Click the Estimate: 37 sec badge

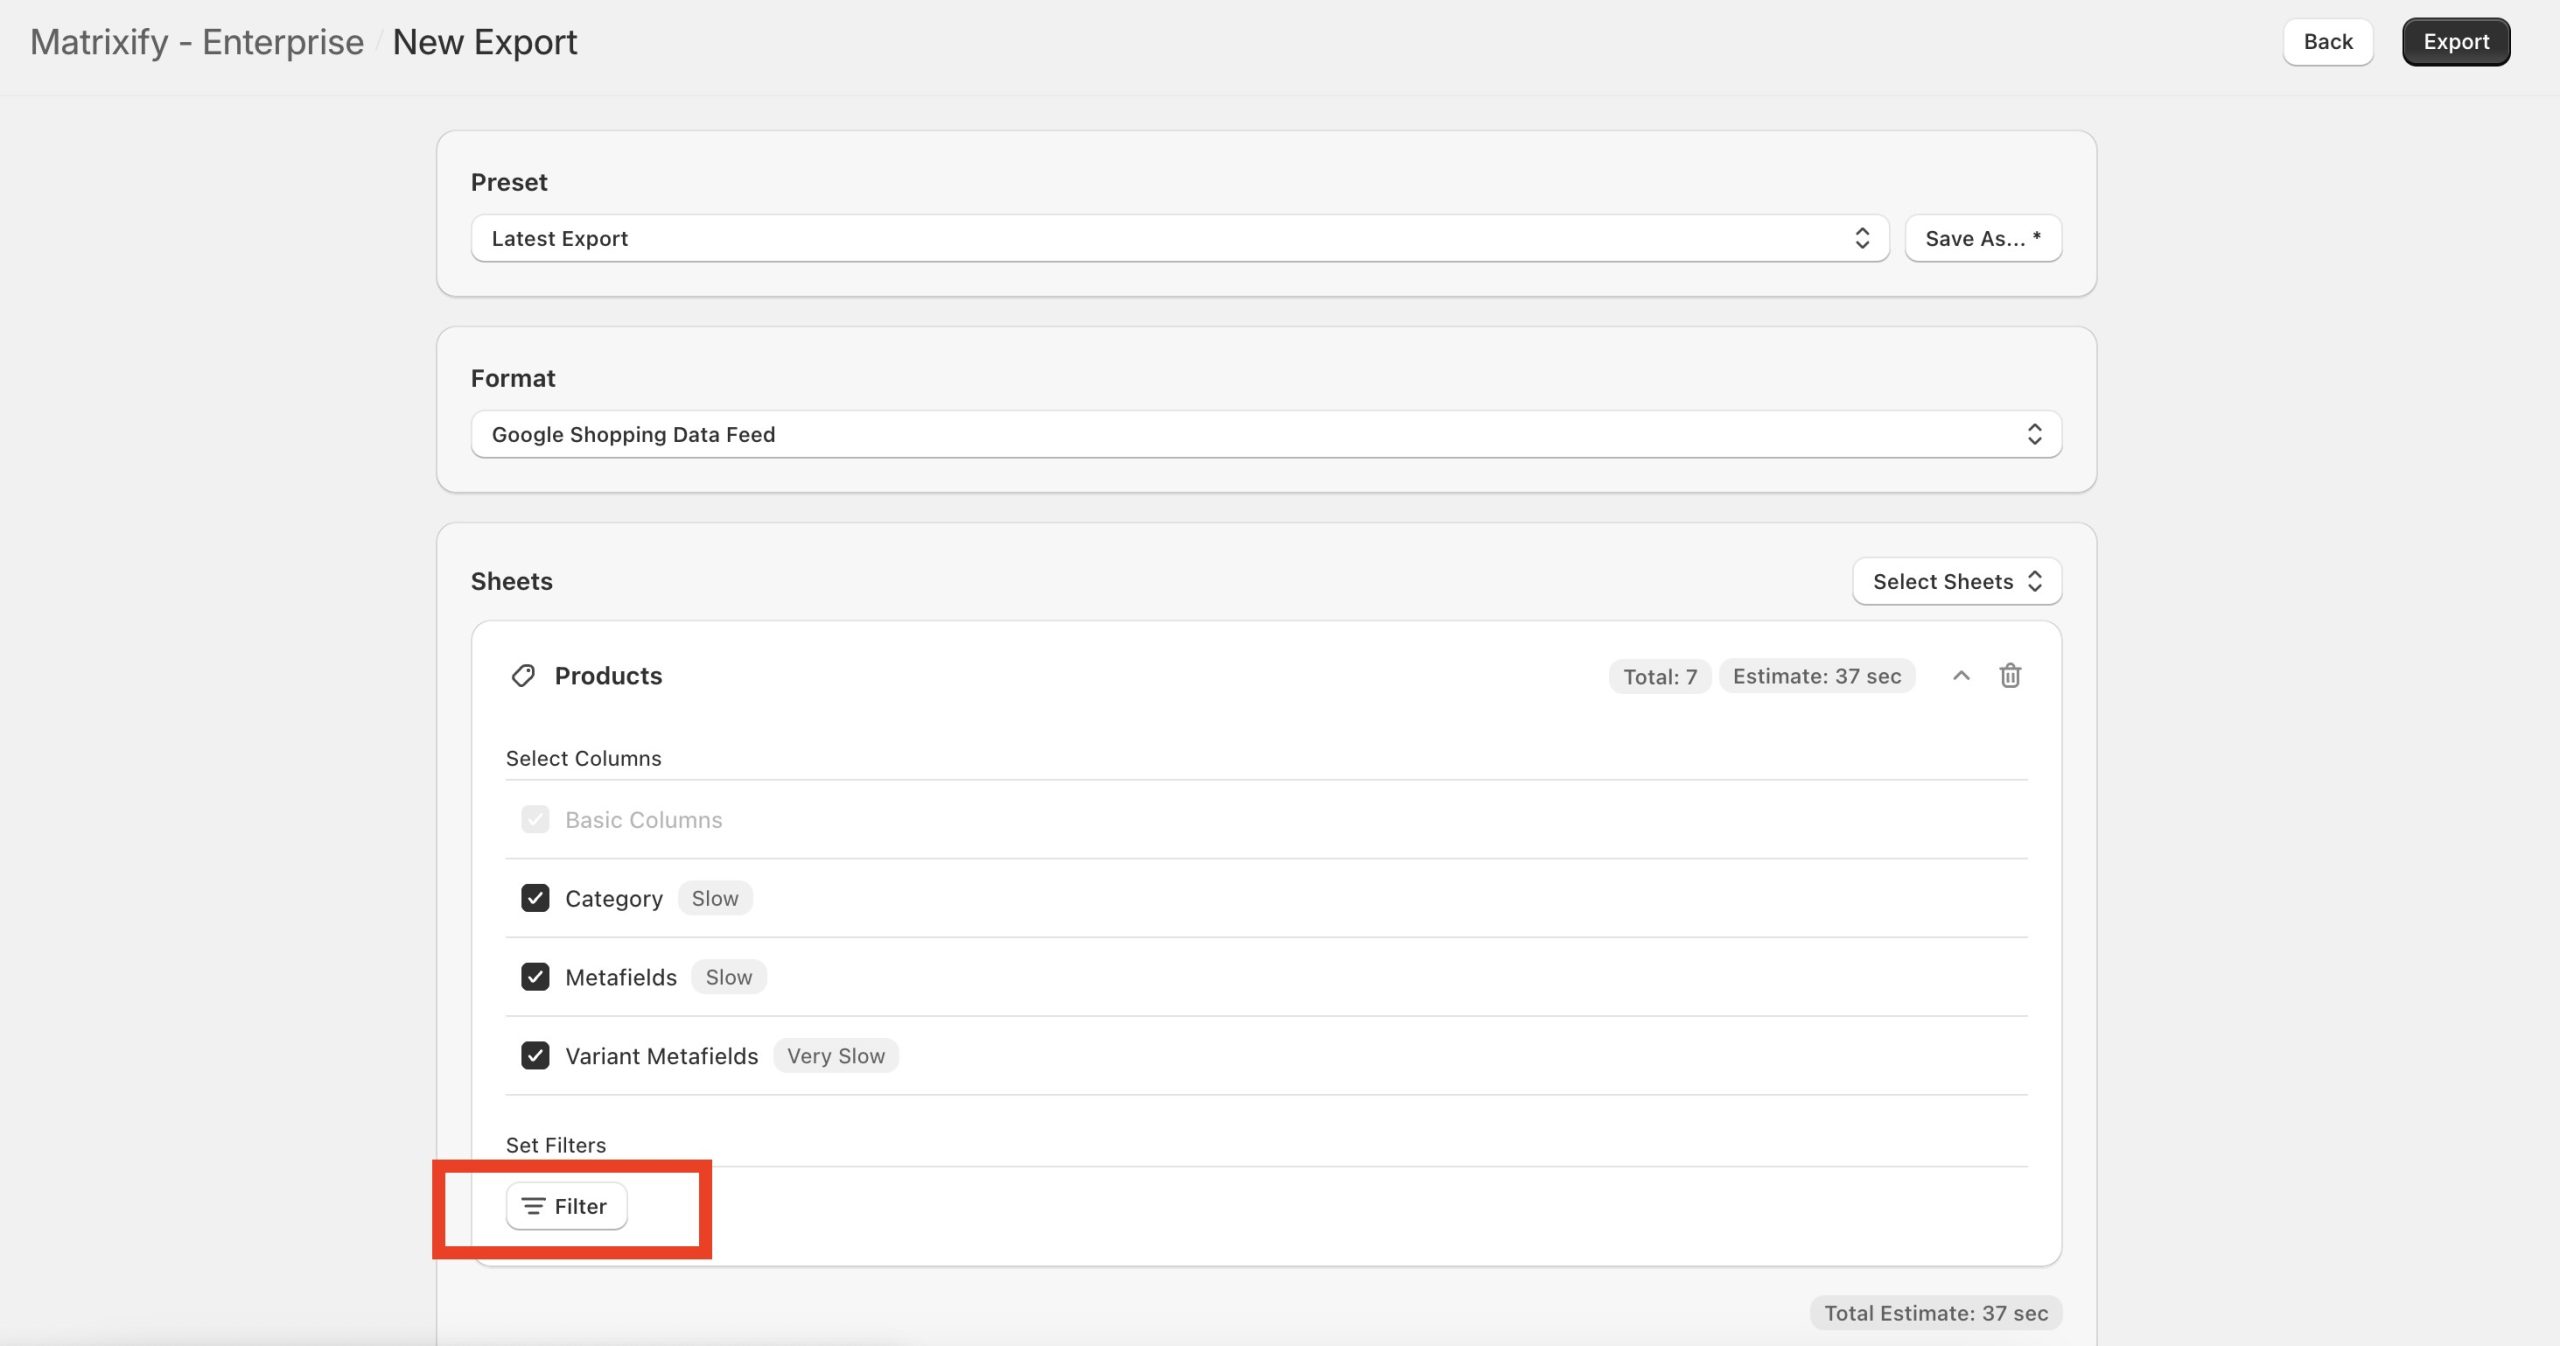(1817, 676)
